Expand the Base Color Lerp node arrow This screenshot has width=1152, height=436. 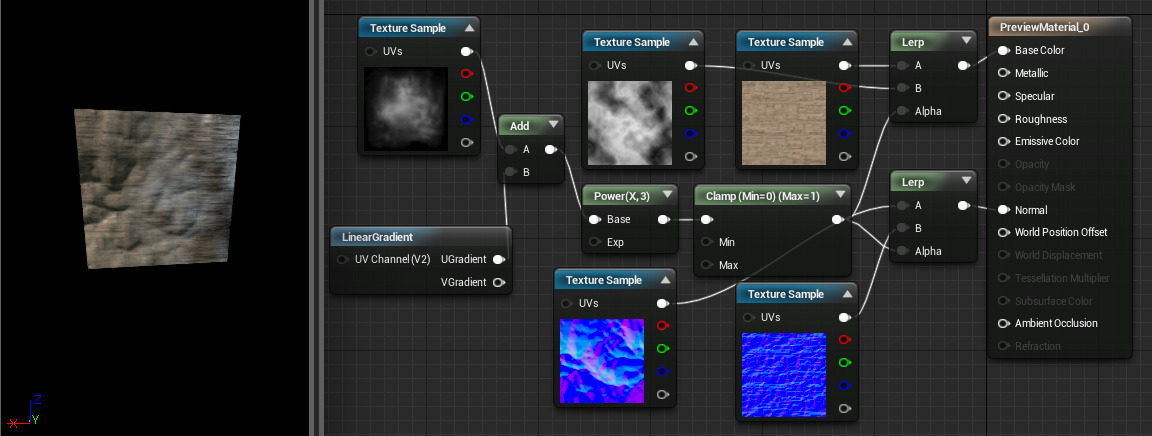965,41
